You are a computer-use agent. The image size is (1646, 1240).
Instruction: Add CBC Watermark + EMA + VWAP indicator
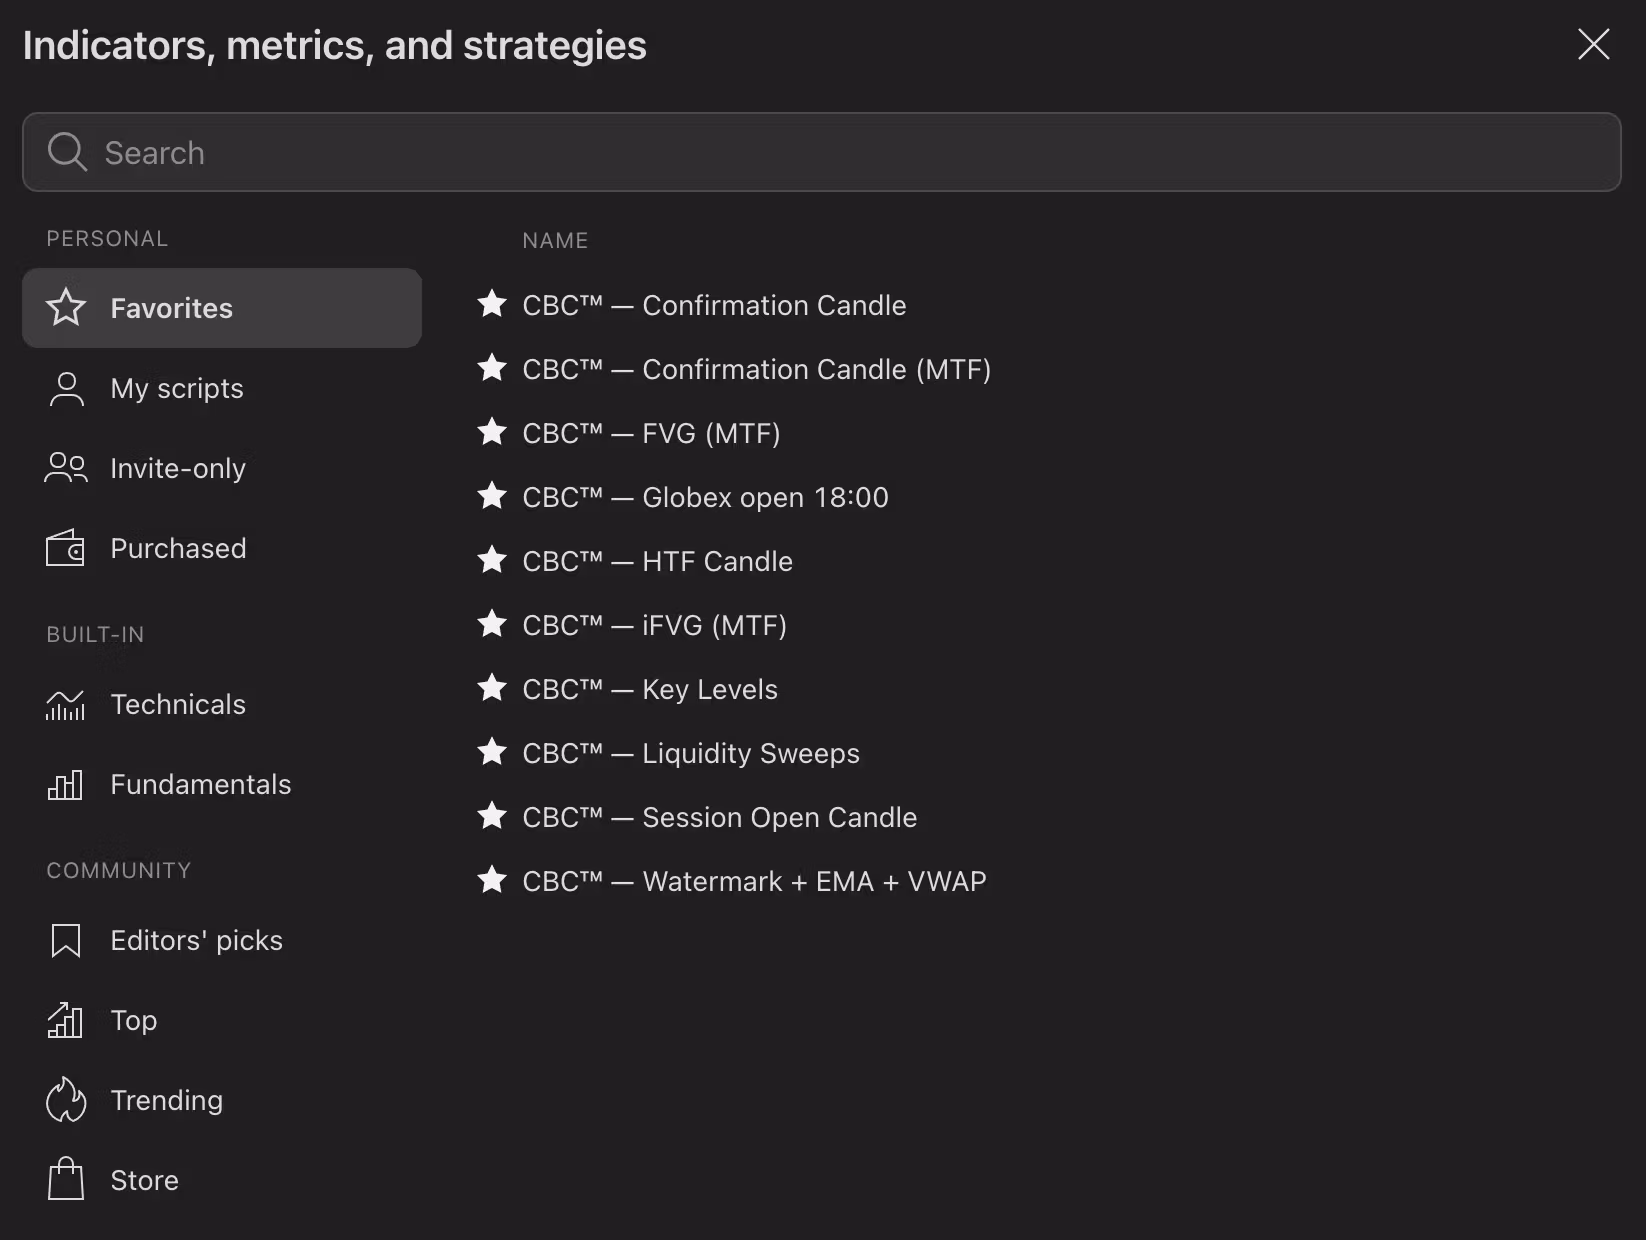click(x=754, y=881)
